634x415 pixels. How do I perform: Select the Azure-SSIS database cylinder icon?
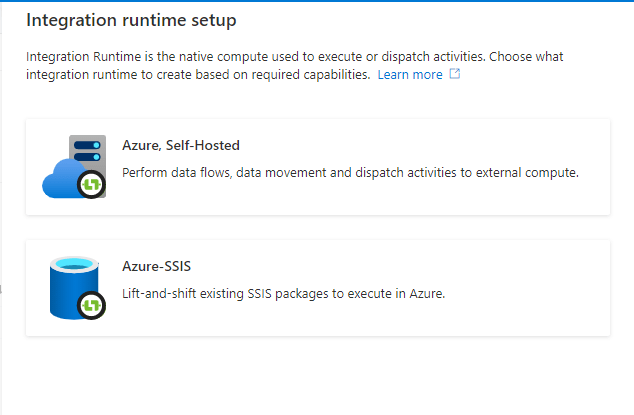(x=76, y=288)
